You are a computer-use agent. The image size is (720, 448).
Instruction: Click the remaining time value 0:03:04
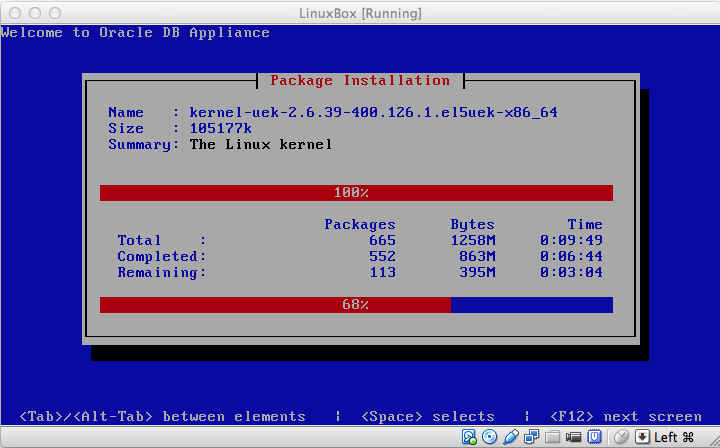(x=571, y=272)
